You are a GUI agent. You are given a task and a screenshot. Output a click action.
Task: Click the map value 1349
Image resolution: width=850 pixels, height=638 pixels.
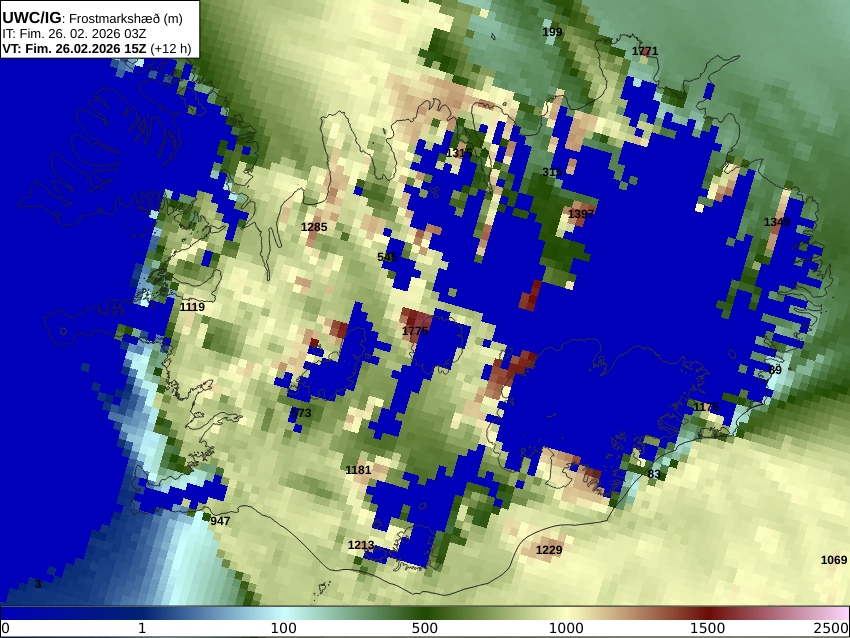(777, 222)
